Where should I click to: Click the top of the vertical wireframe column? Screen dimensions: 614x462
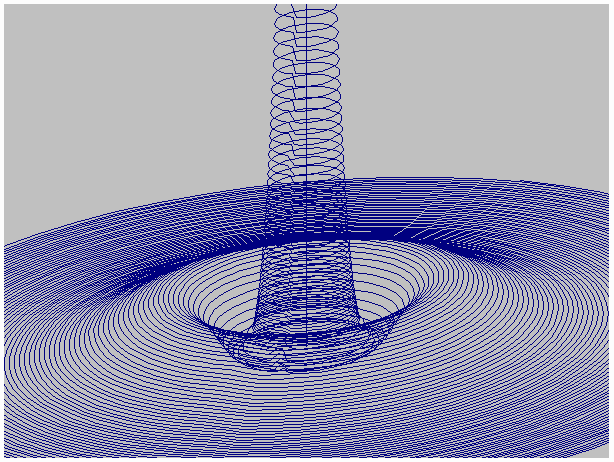click(x=306, y=14)
